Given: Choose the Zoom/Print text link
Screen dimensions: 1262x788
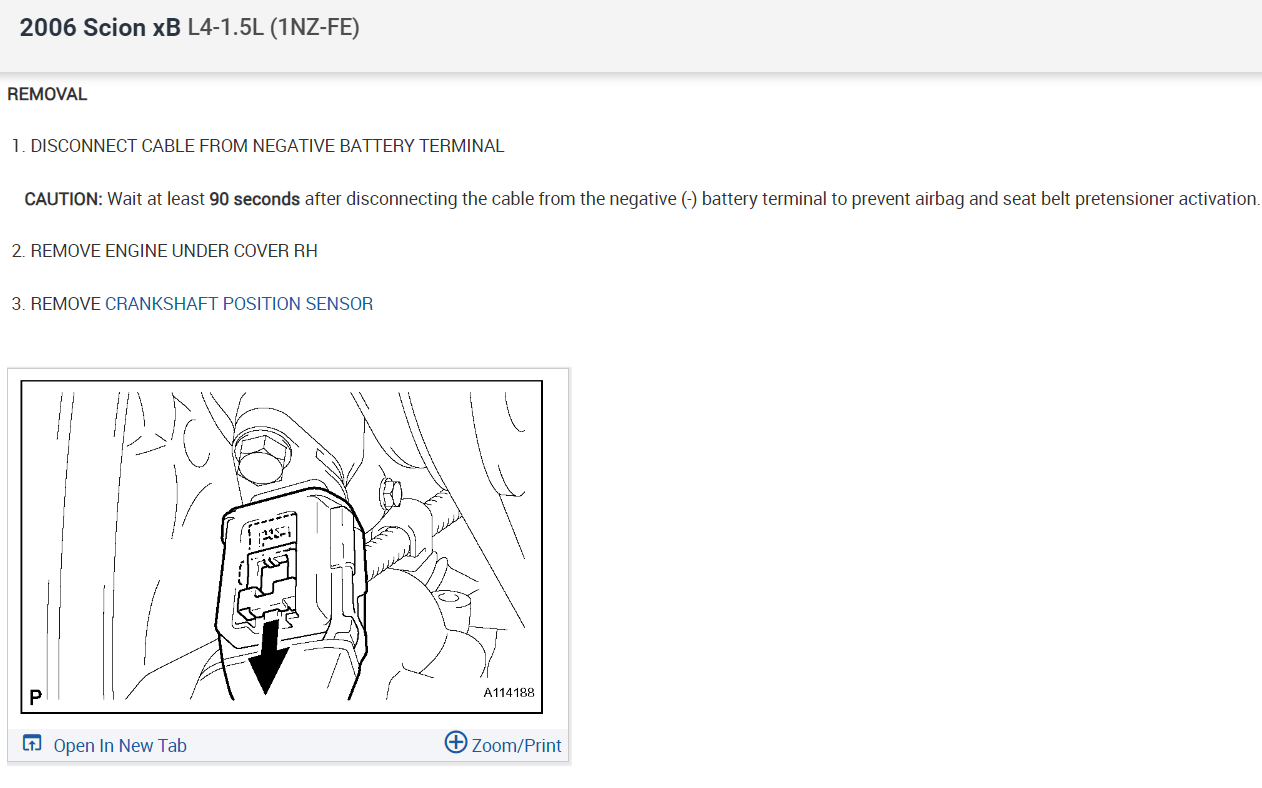Looking at the screenshot, I should (516, 745).
